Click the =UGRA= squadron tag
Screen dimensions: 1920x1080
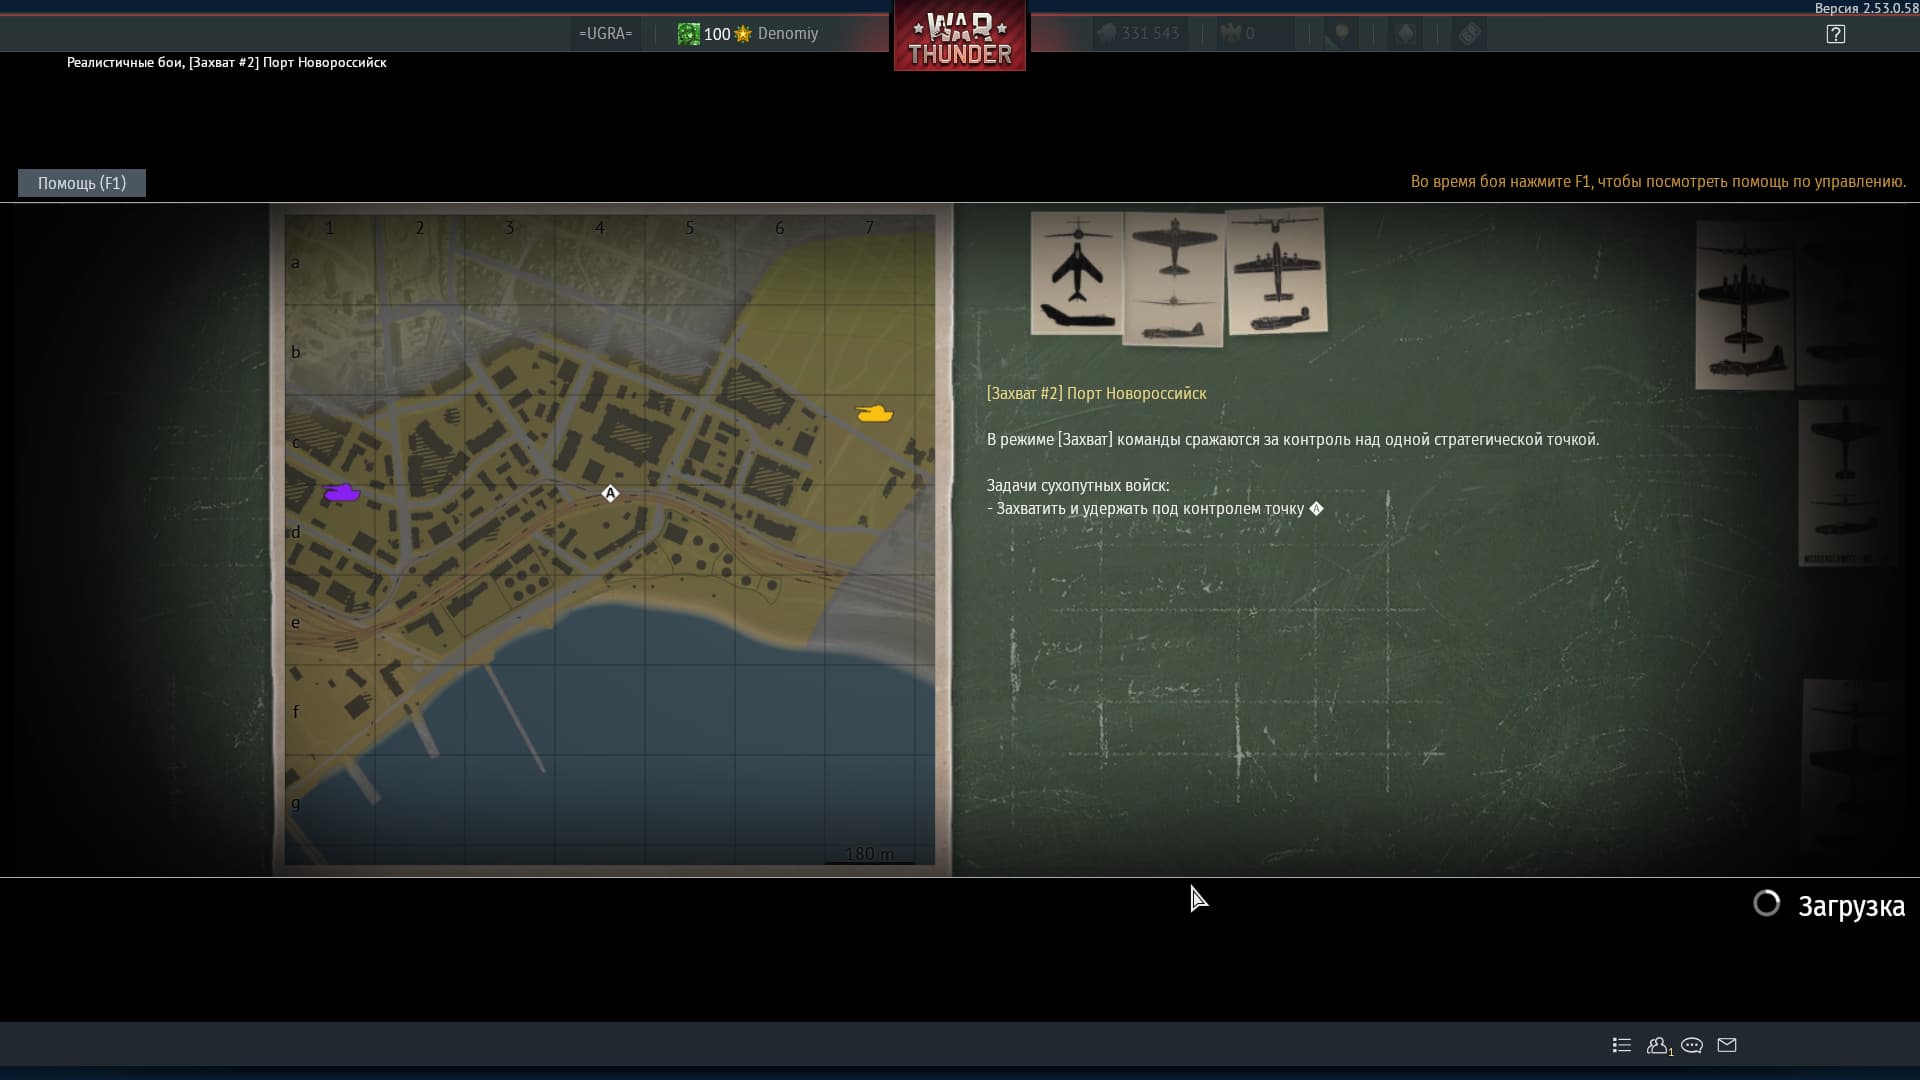[605, 34]
